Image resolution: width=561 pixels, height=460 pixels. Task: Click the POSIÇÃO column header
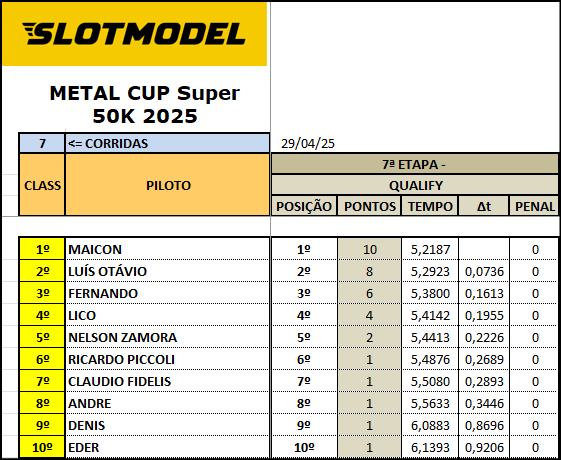[304, 206]
